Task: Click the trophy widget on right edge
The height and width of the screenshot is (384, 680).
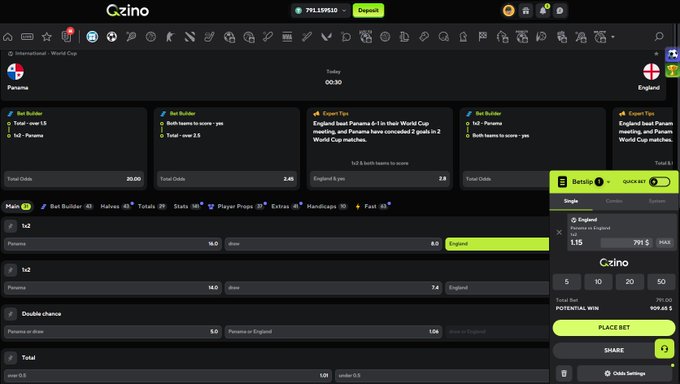Action: point(673,70)
